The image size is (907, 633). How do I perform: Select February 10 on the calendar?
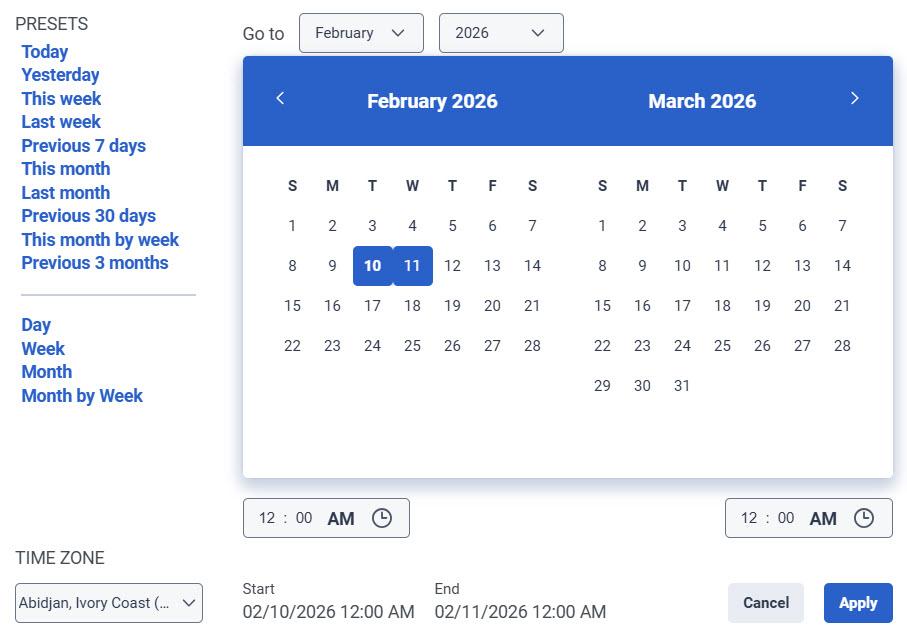click(372, 266)
